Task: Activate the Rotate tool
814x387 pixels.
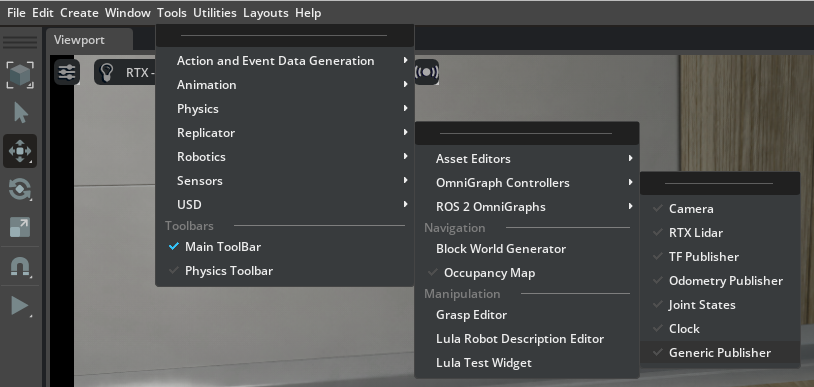Action: pyautogui.click(x=20, y=189)
